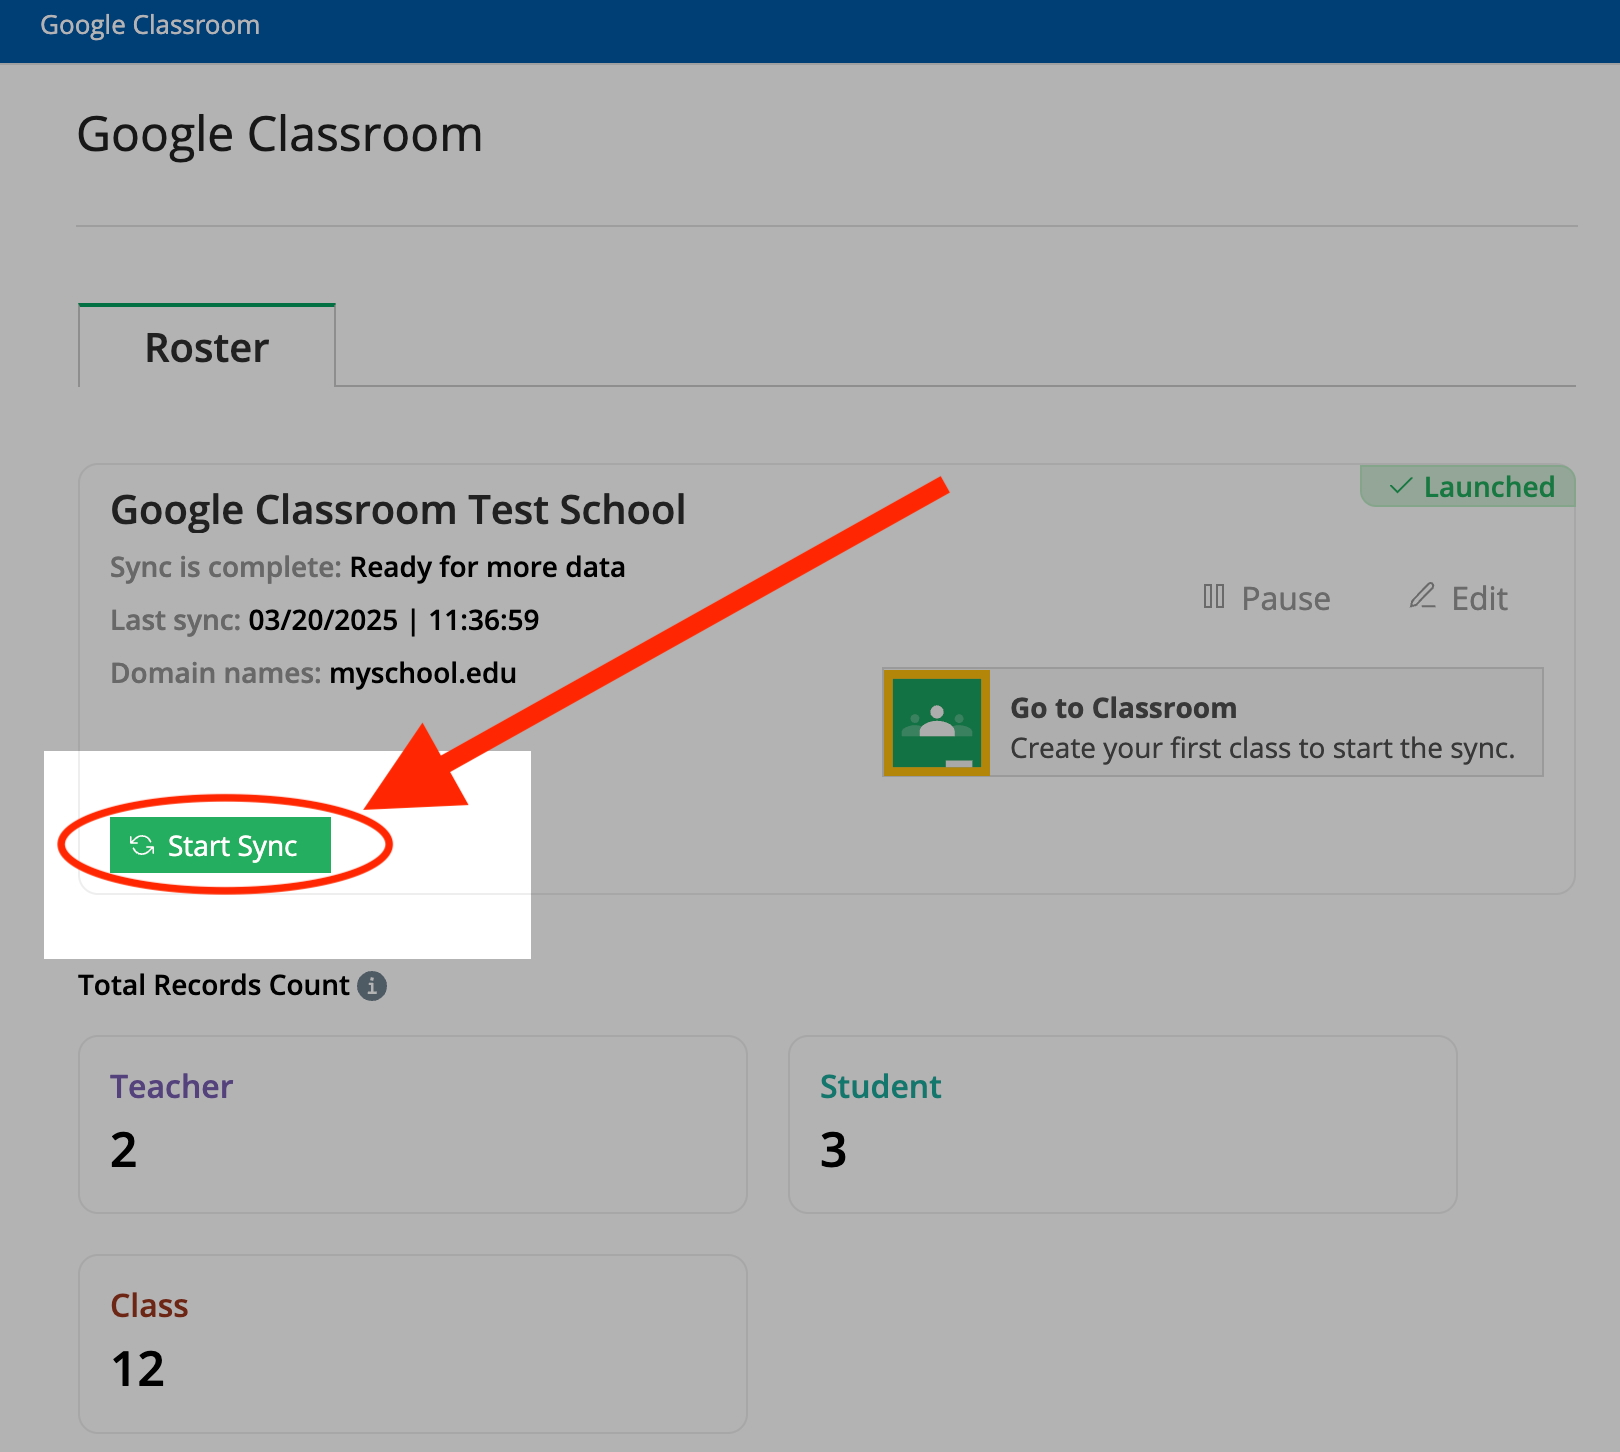This screenshot has width=1620, height=1452.
Task: Click the last sync date 03/20/2025
Action: coord(323,620)
